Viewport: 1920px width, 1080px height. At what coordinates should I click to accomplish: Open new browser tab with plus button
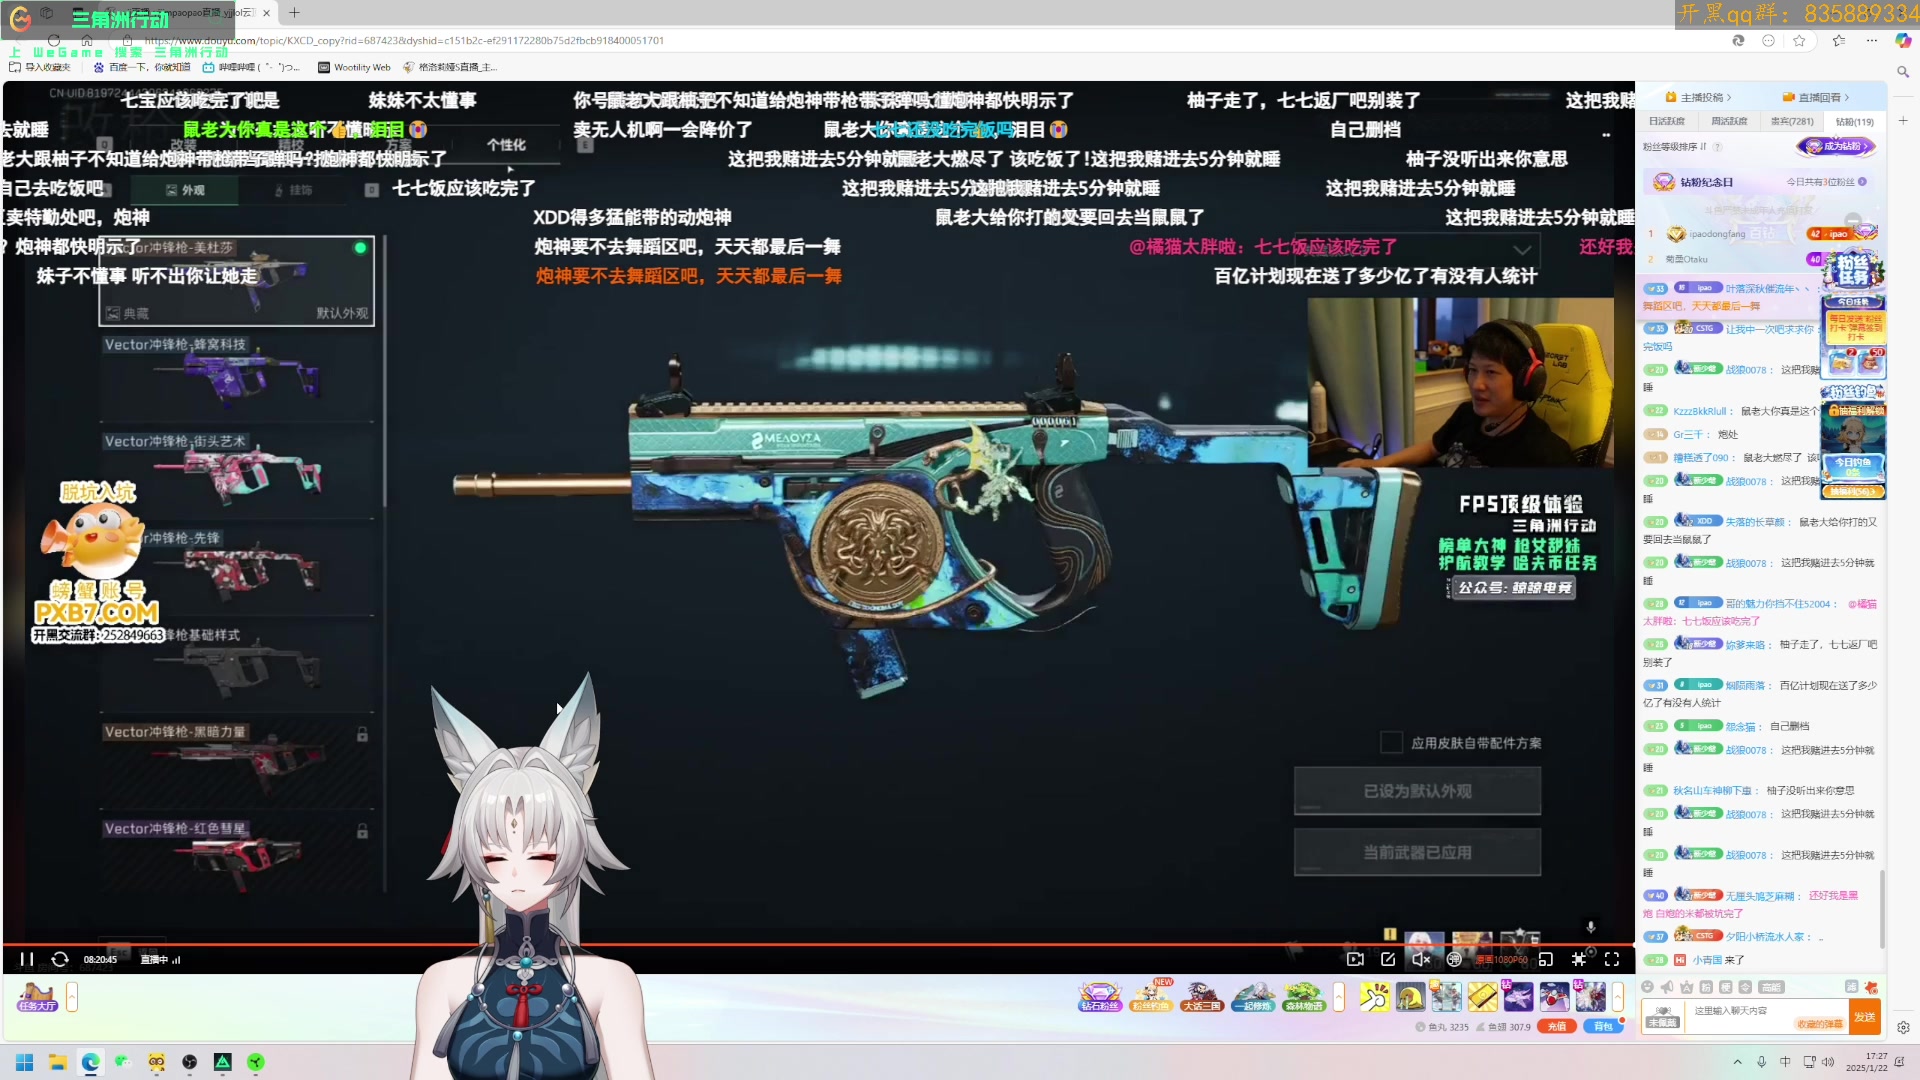point(294,13)
